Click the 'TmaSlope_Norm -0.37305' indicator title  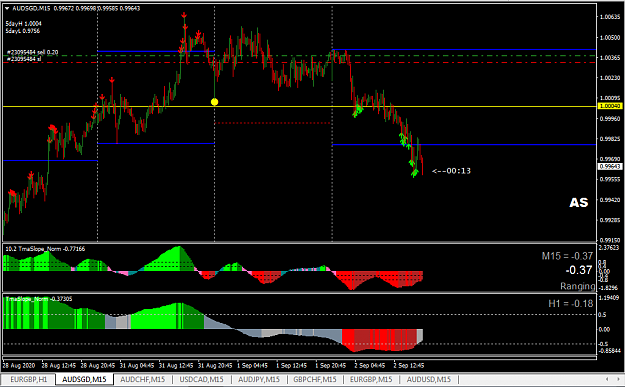click(x=39, y=299)
